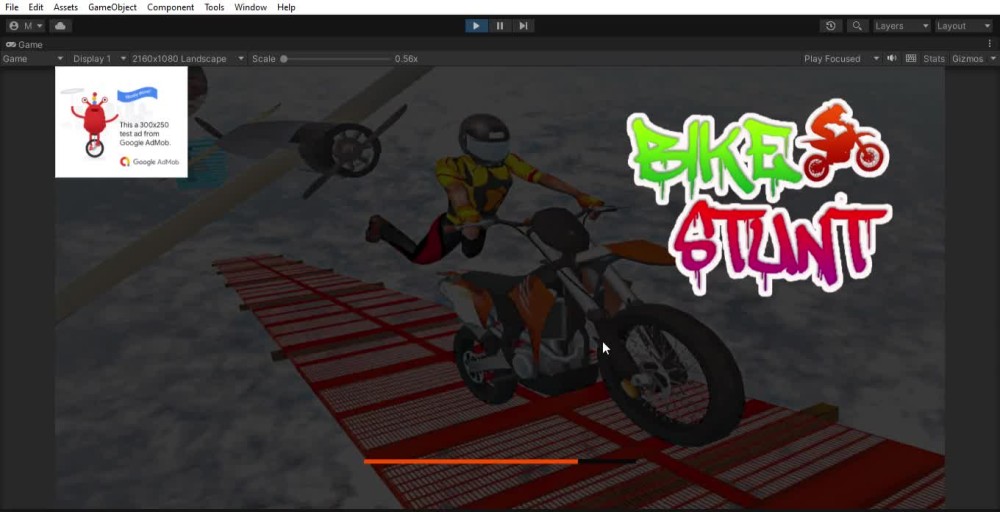Select the Game tab

pyautogui.click(x=24, y=44)
